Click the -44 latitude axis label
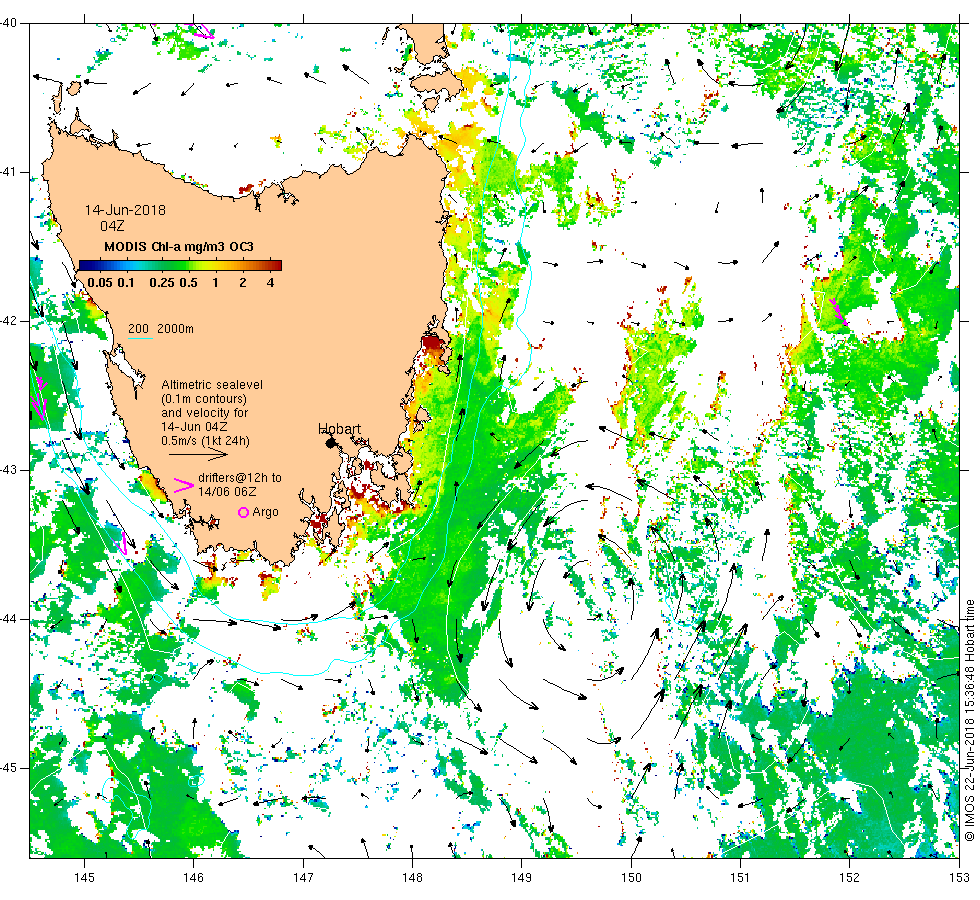 click(x=9, y=619)
